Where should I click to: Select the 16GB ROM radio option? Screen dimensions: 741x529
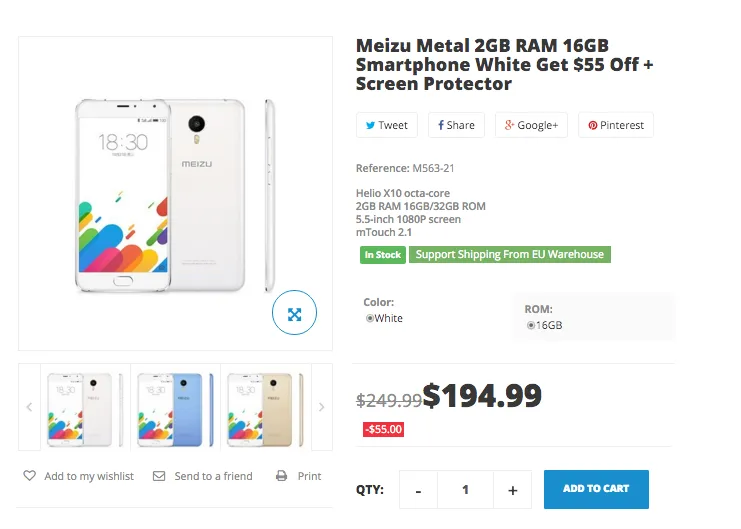[531, 325]
